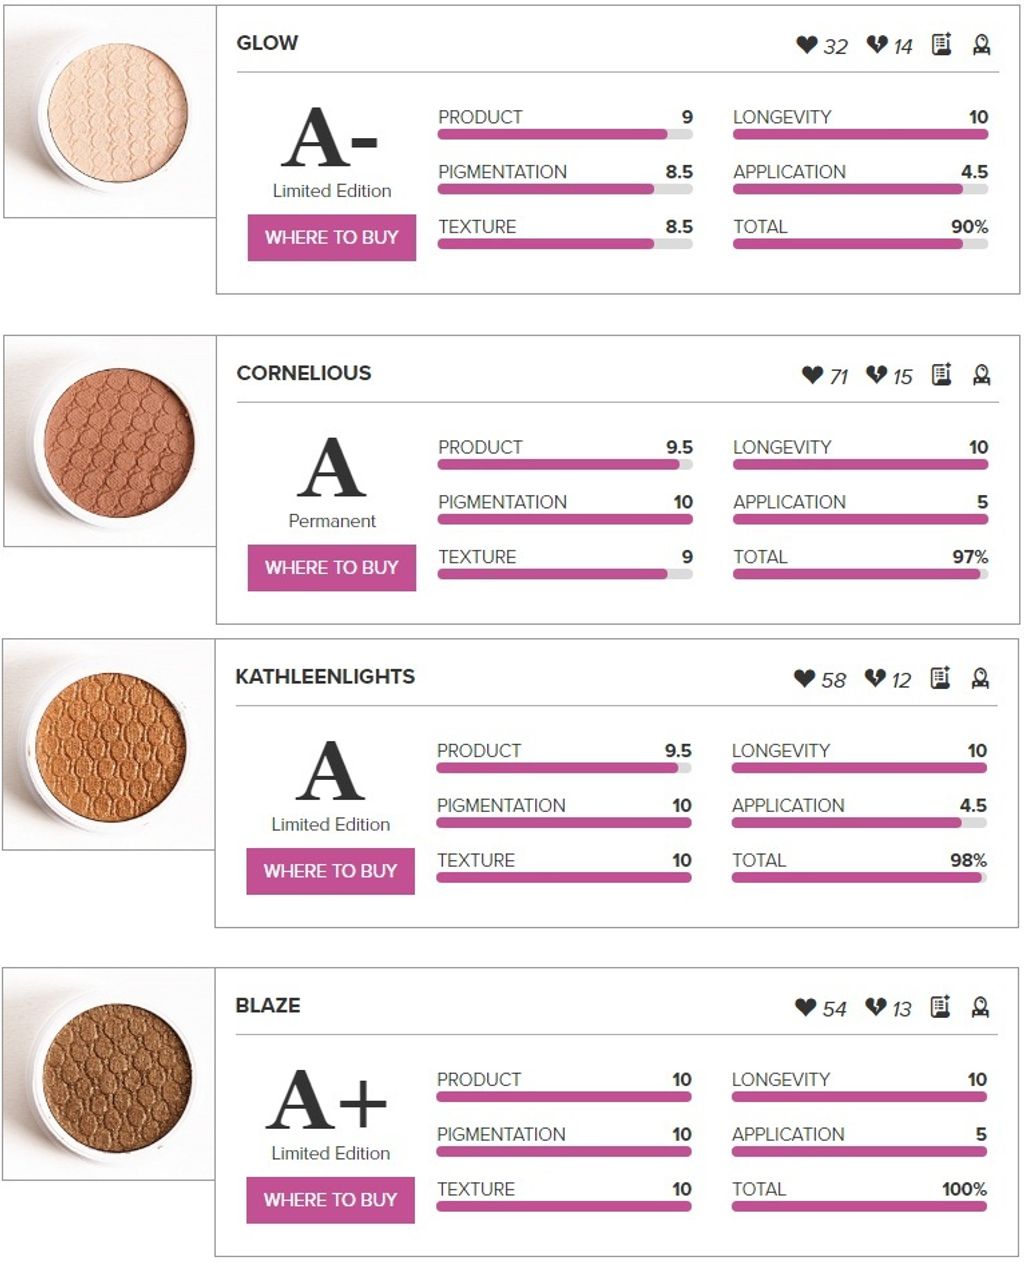Open the notes list icon for Cornelious
This screenshot has height=1262, width=1024.
(x=941, y=374)
